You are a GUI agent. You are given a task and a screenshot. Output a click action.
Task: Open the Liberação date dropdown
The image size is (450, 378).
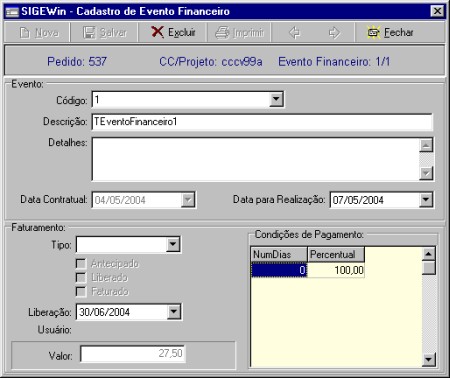(174, 312)
